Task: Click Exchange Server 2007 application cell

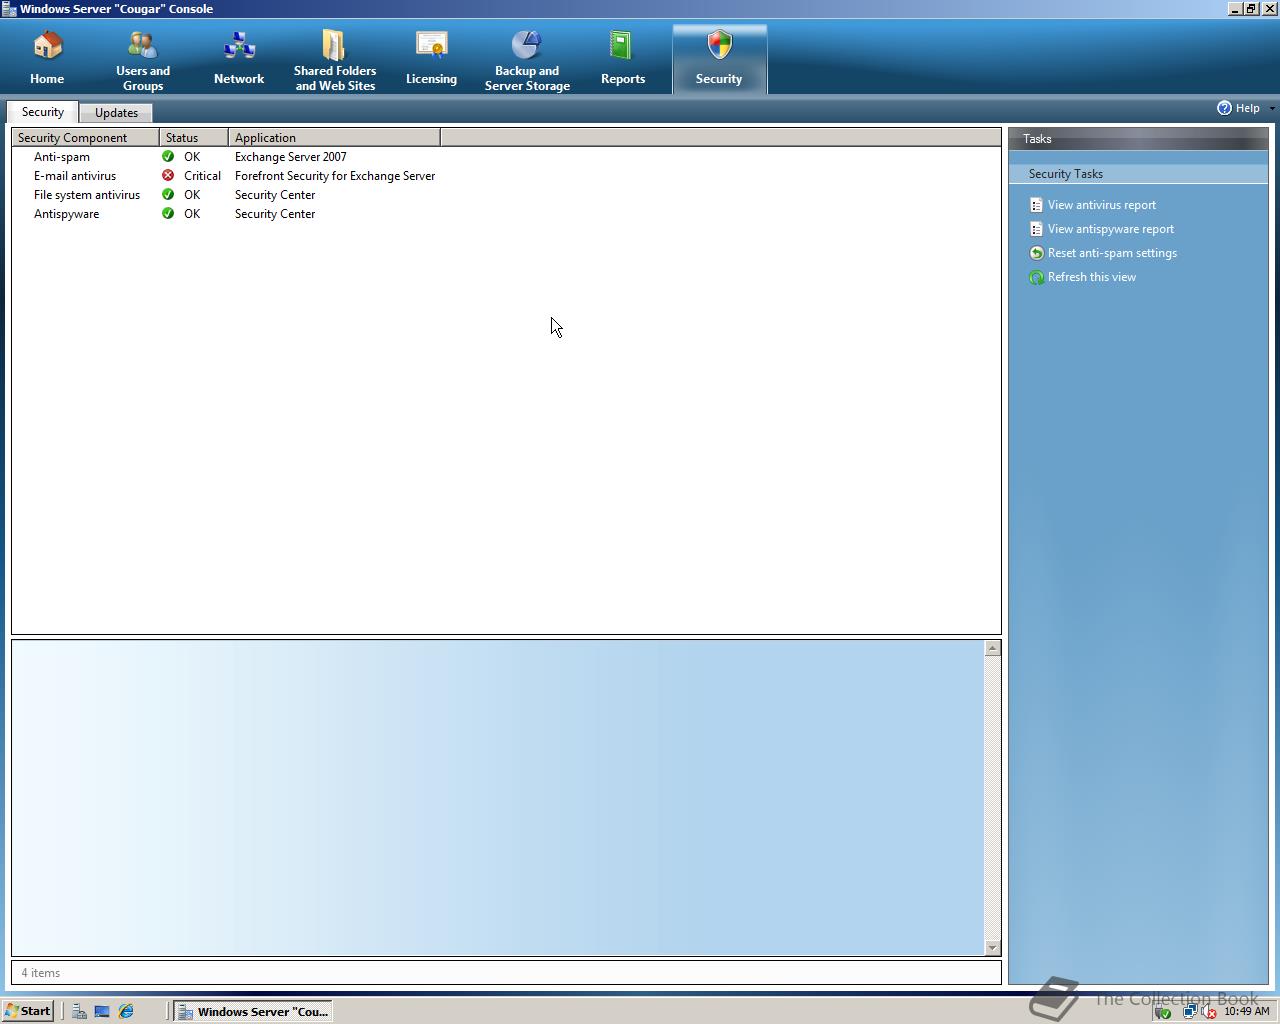Action: (291, 157)
